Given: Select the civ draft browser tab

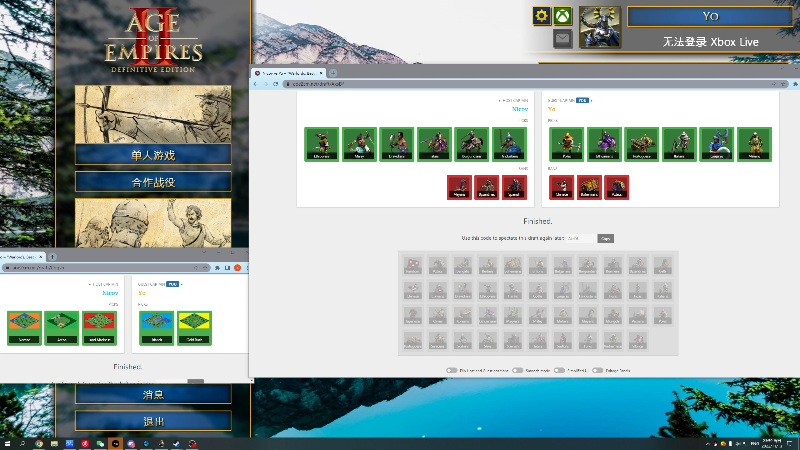Looking at the screenshot, I should click(289, 73).
